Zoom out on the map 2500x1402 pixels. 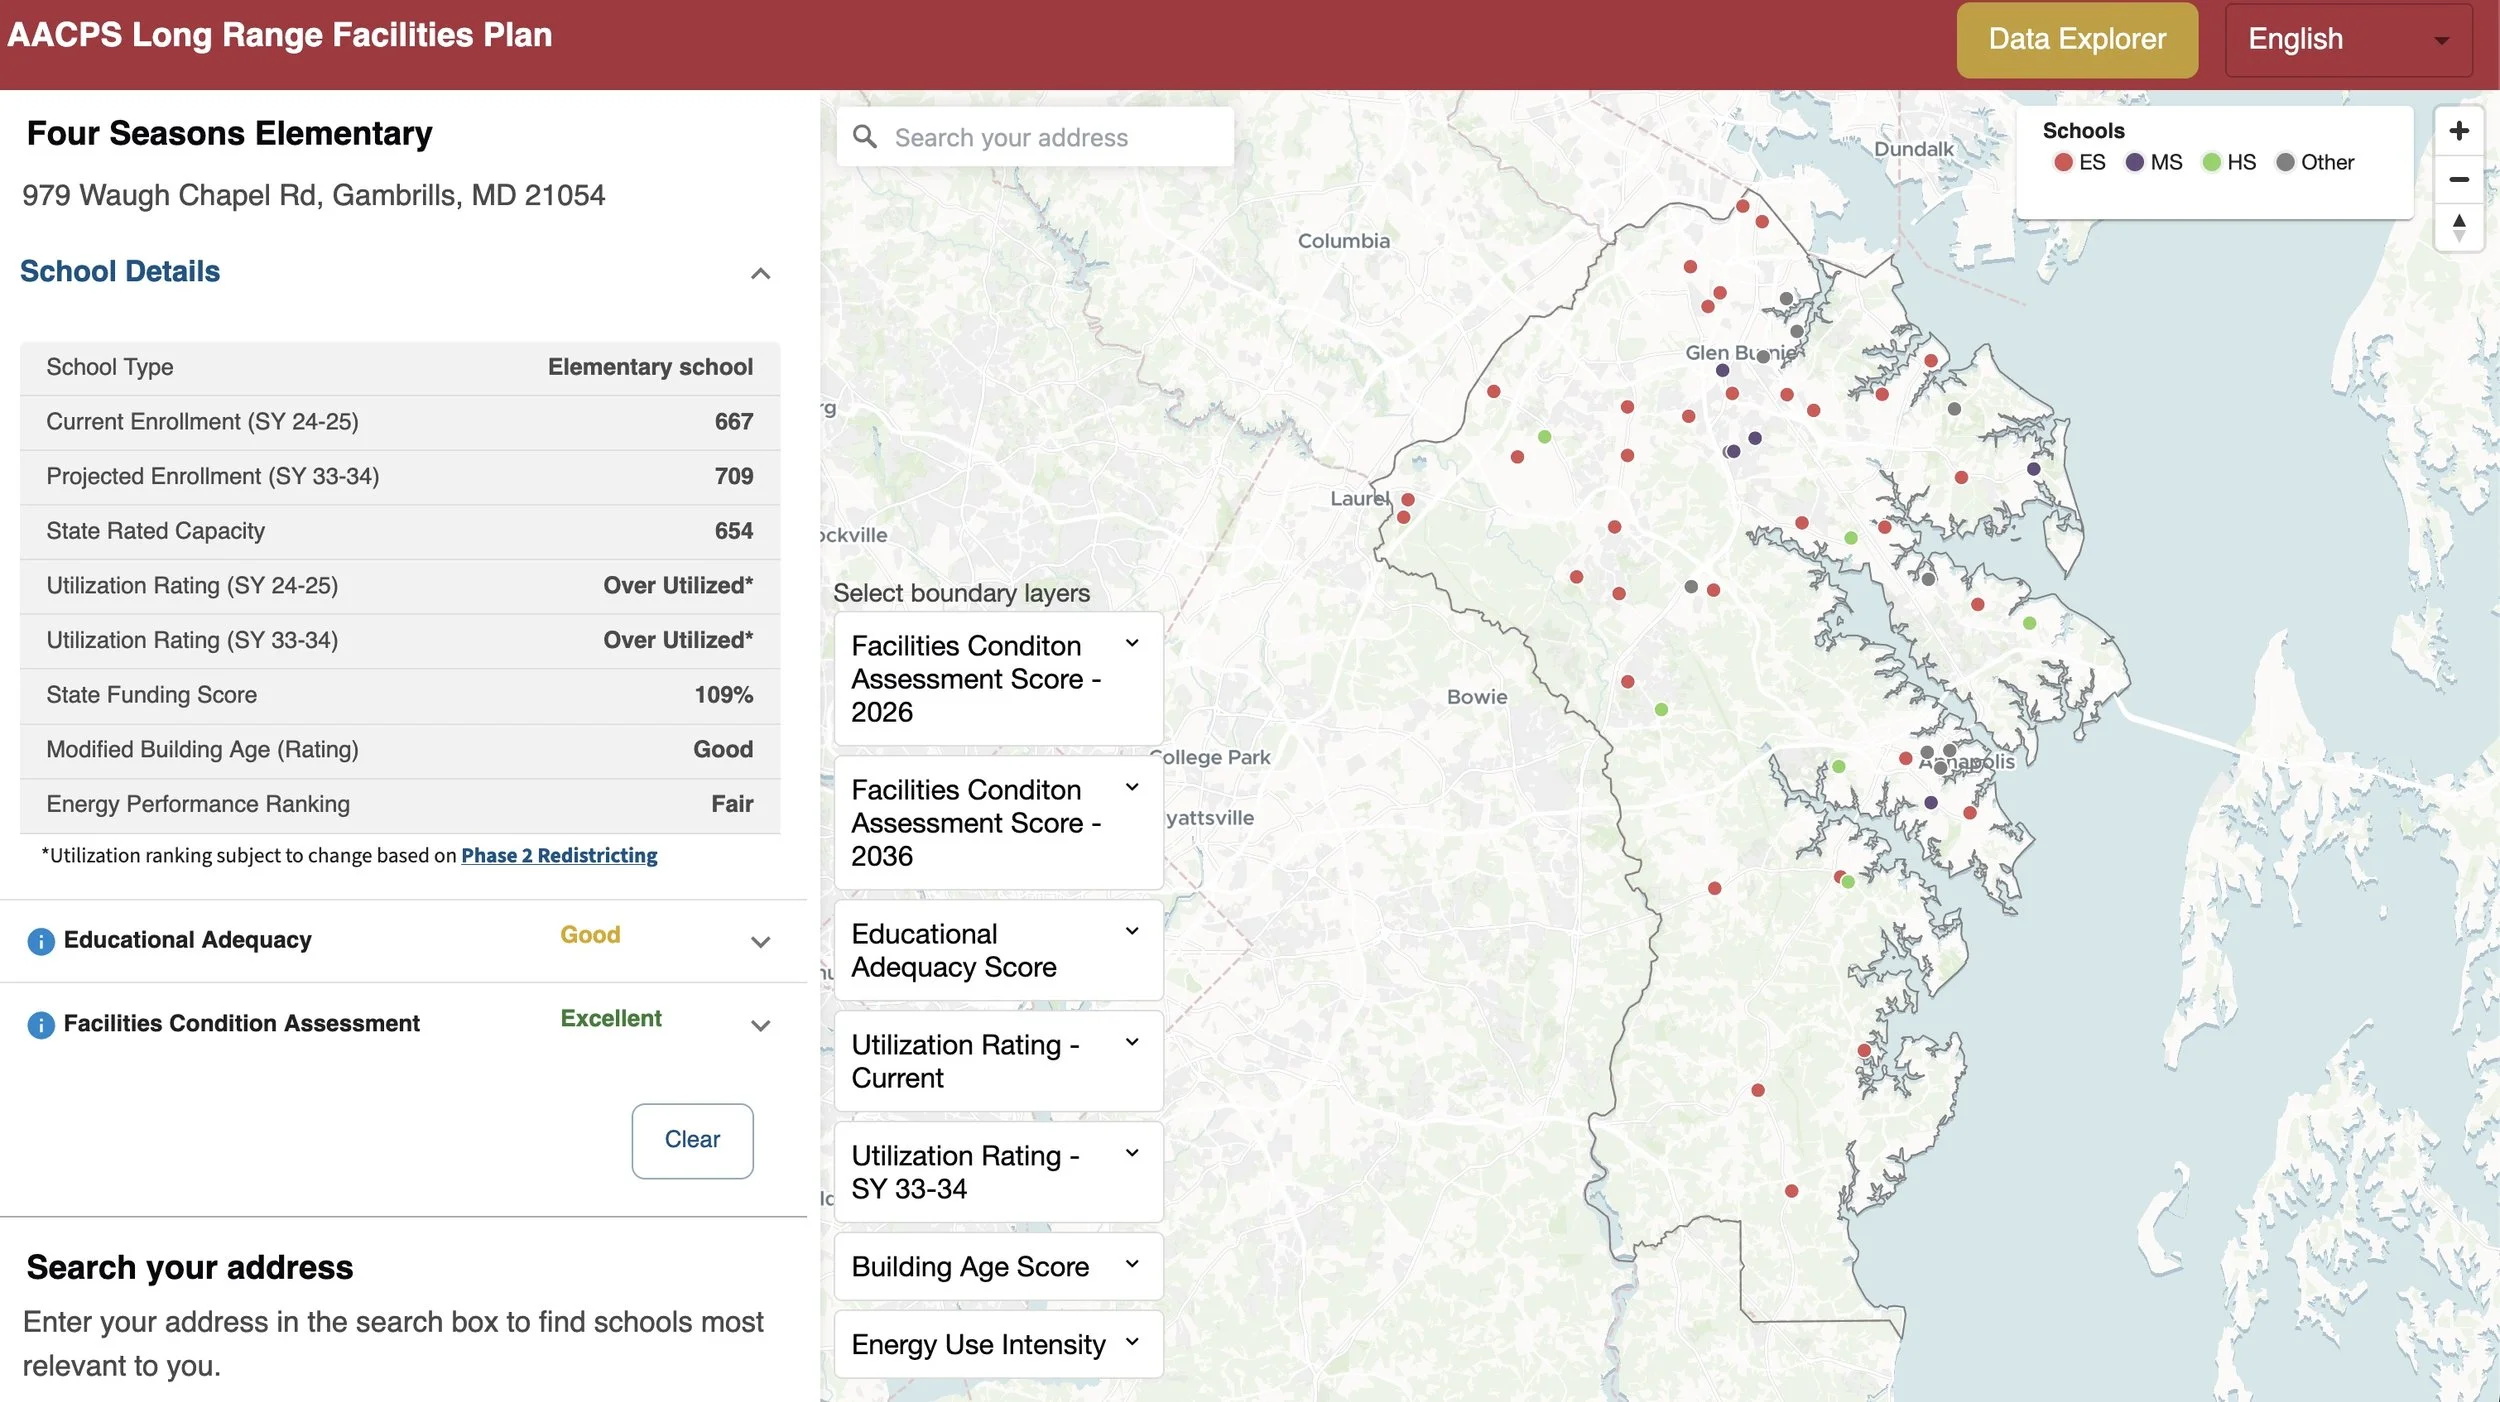pos(2458,179)
